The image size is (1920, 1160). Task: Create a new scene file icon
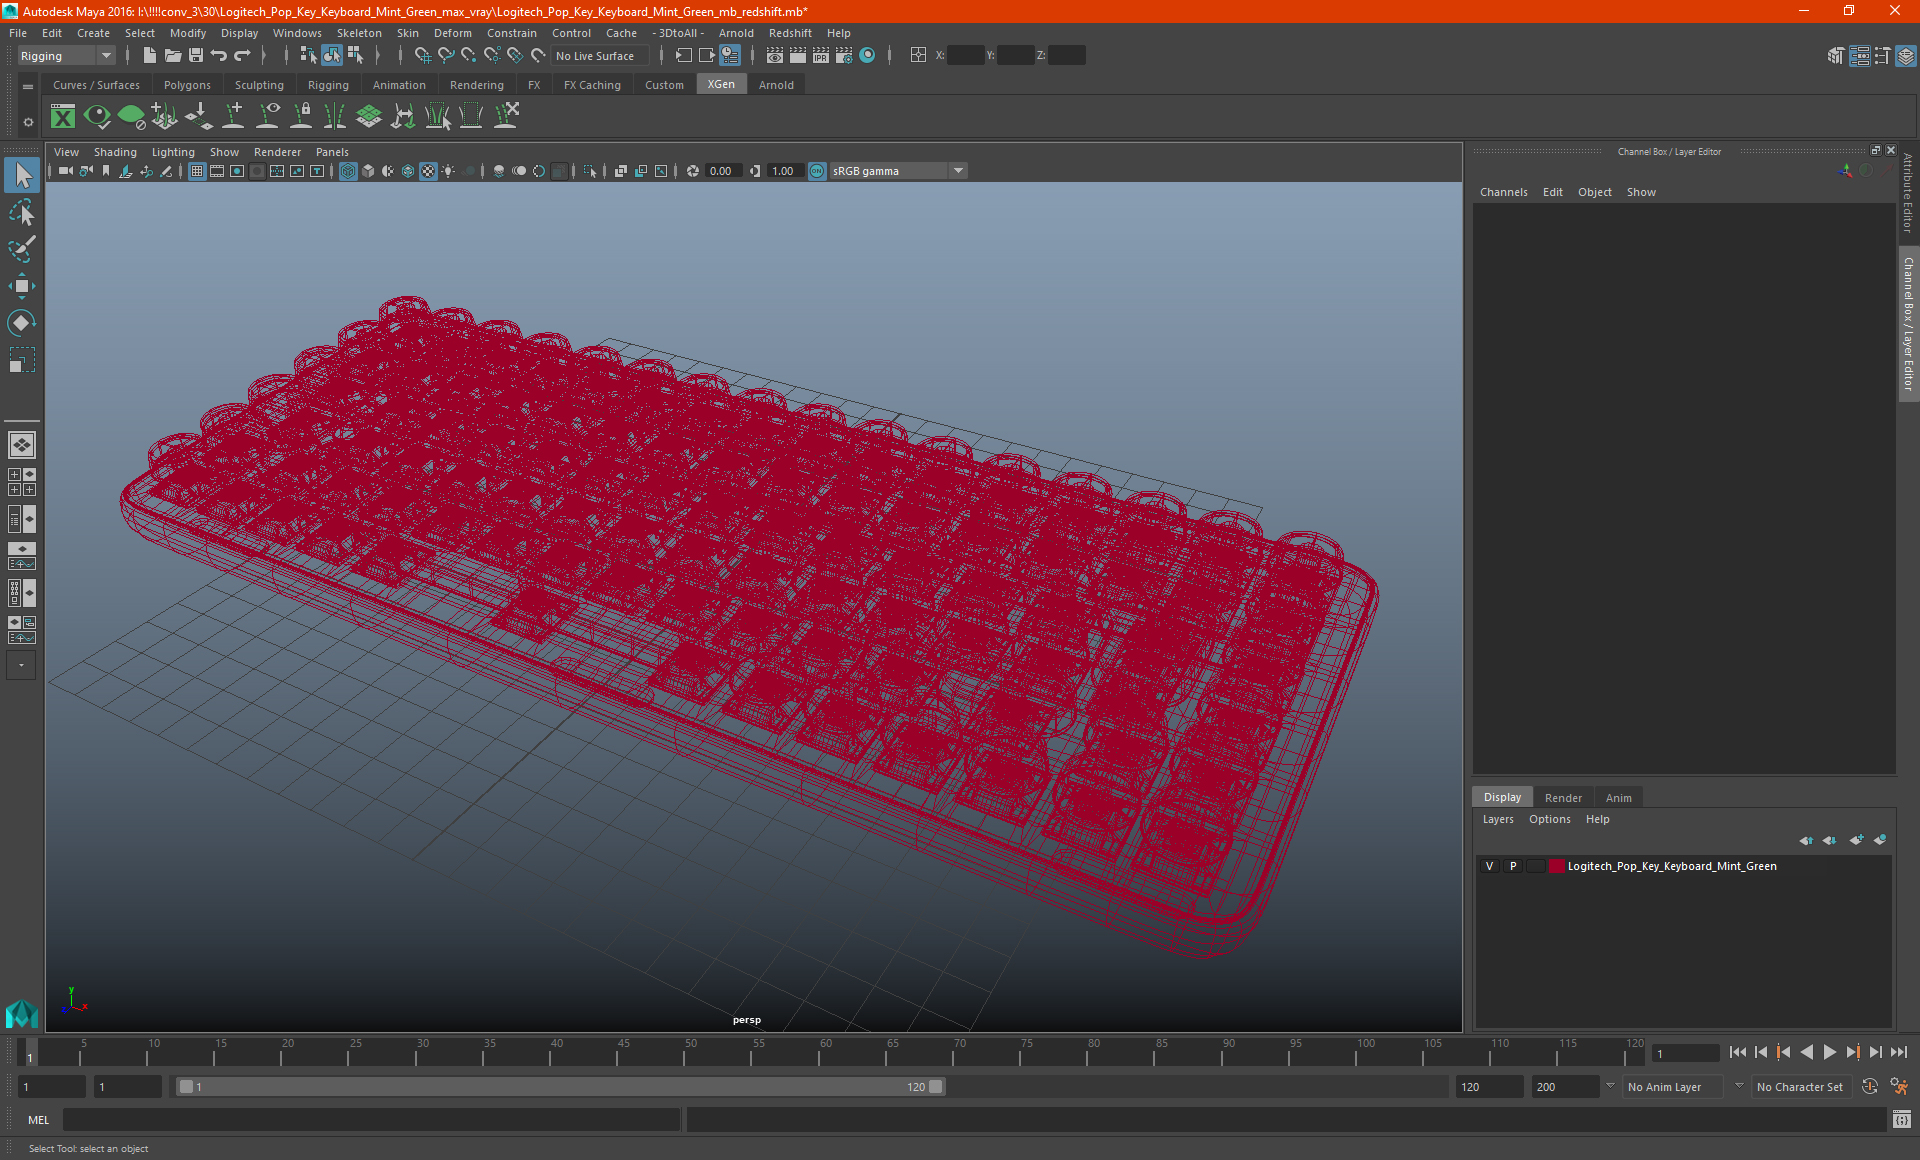[149, 56]
